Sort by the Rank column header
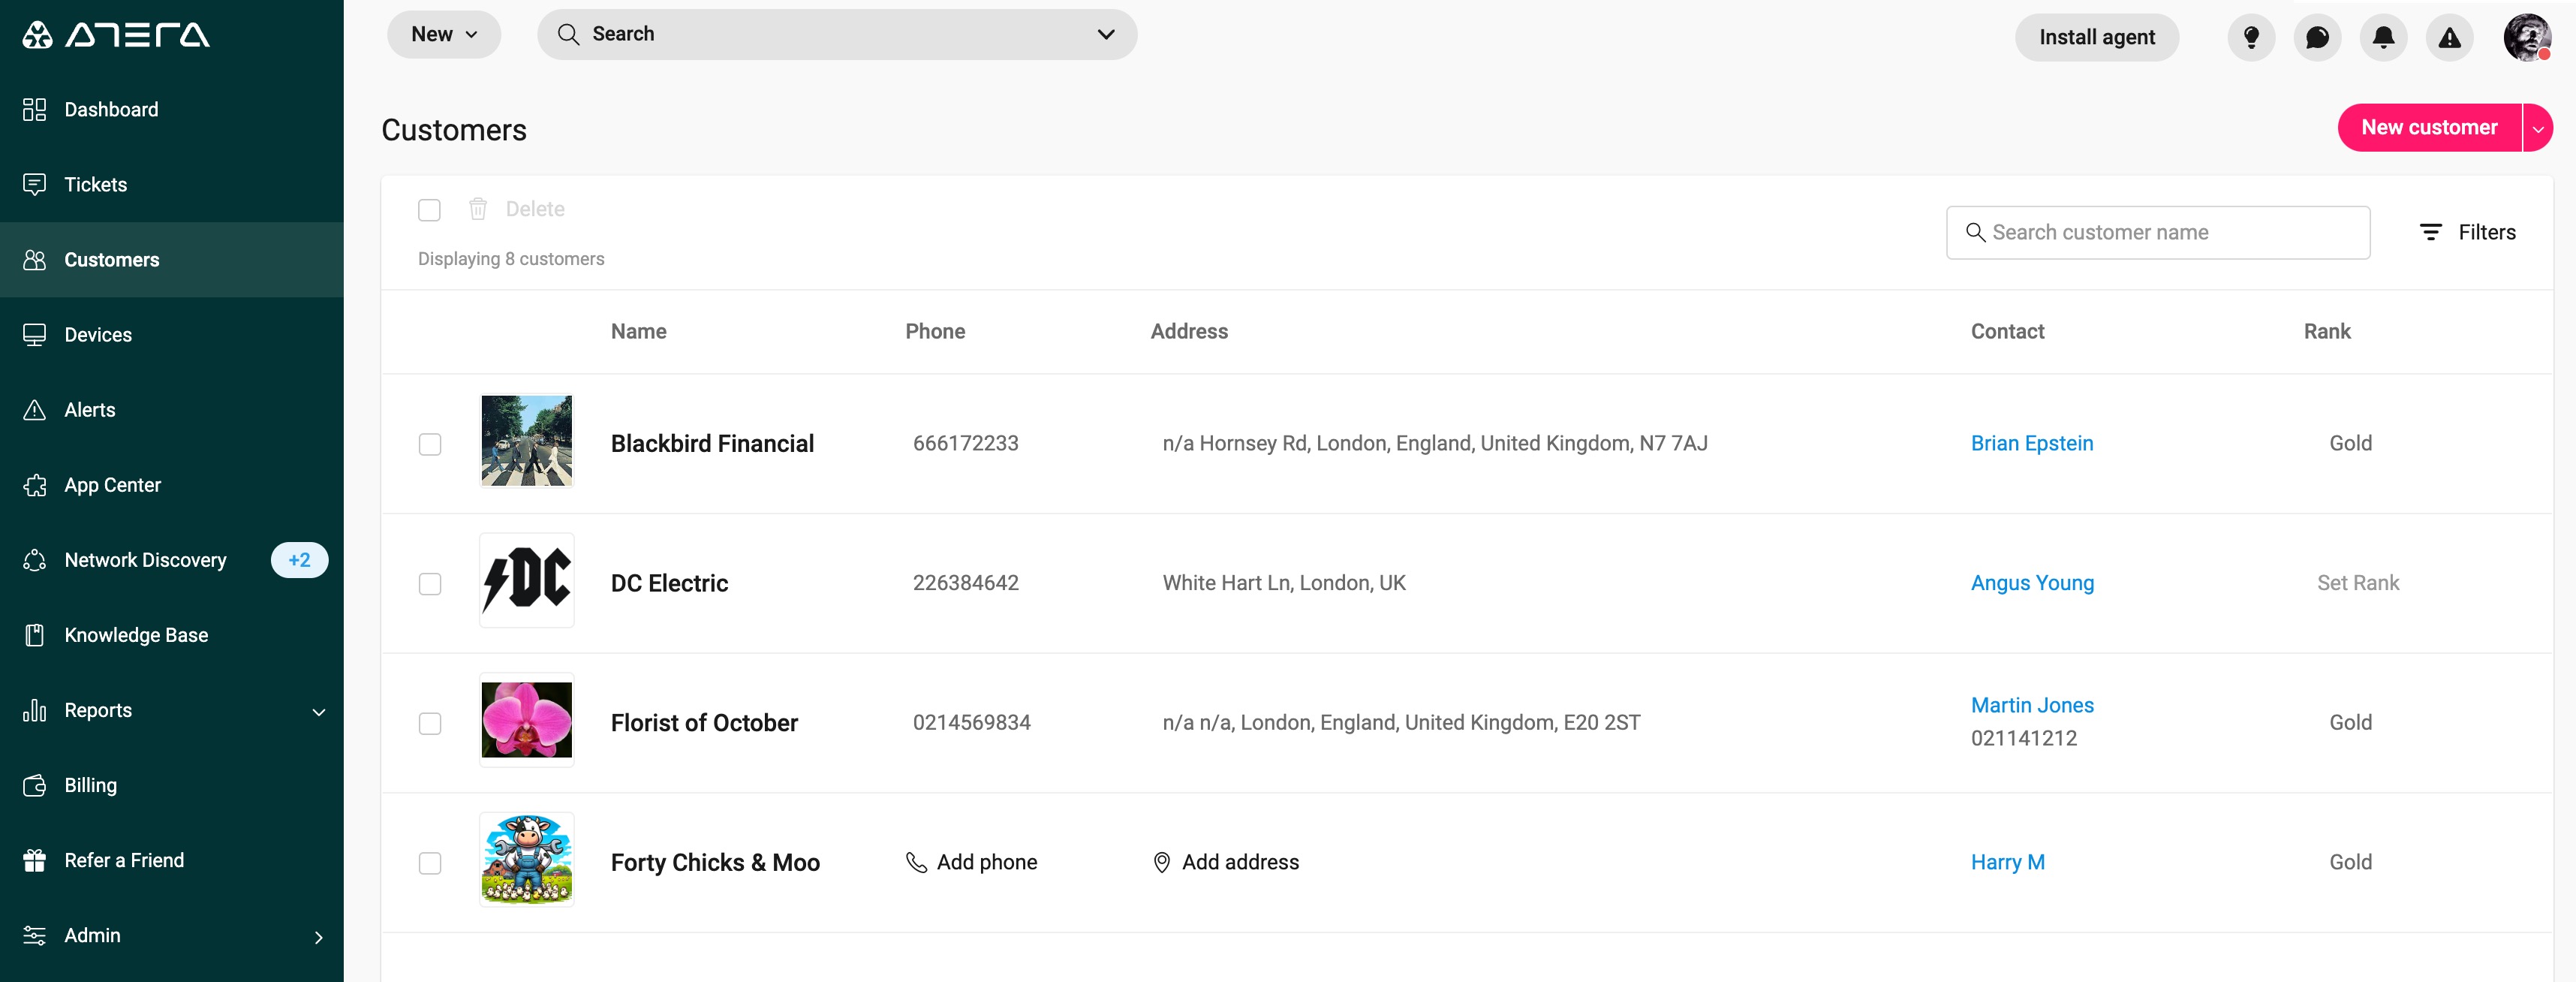Image resolution: width=2576 pixels, height=982 pixels. click(2326, 331)
